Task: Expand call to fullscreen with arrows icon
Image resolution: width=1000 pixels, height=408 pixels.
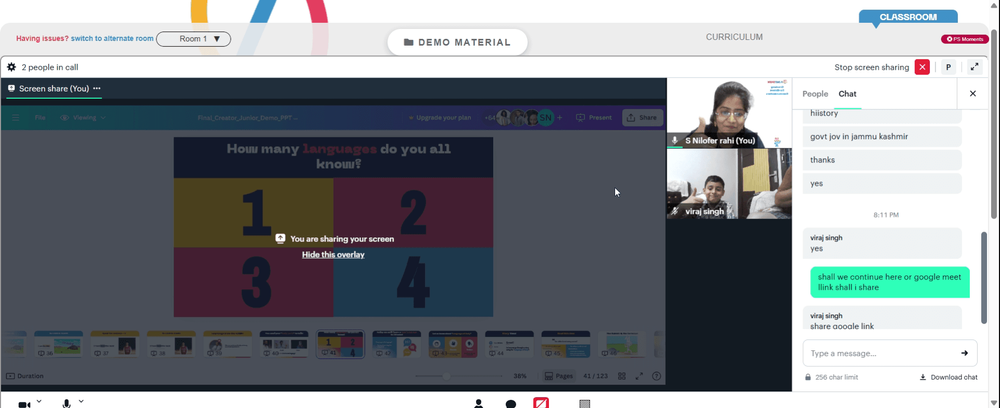Action: (974, 67)
